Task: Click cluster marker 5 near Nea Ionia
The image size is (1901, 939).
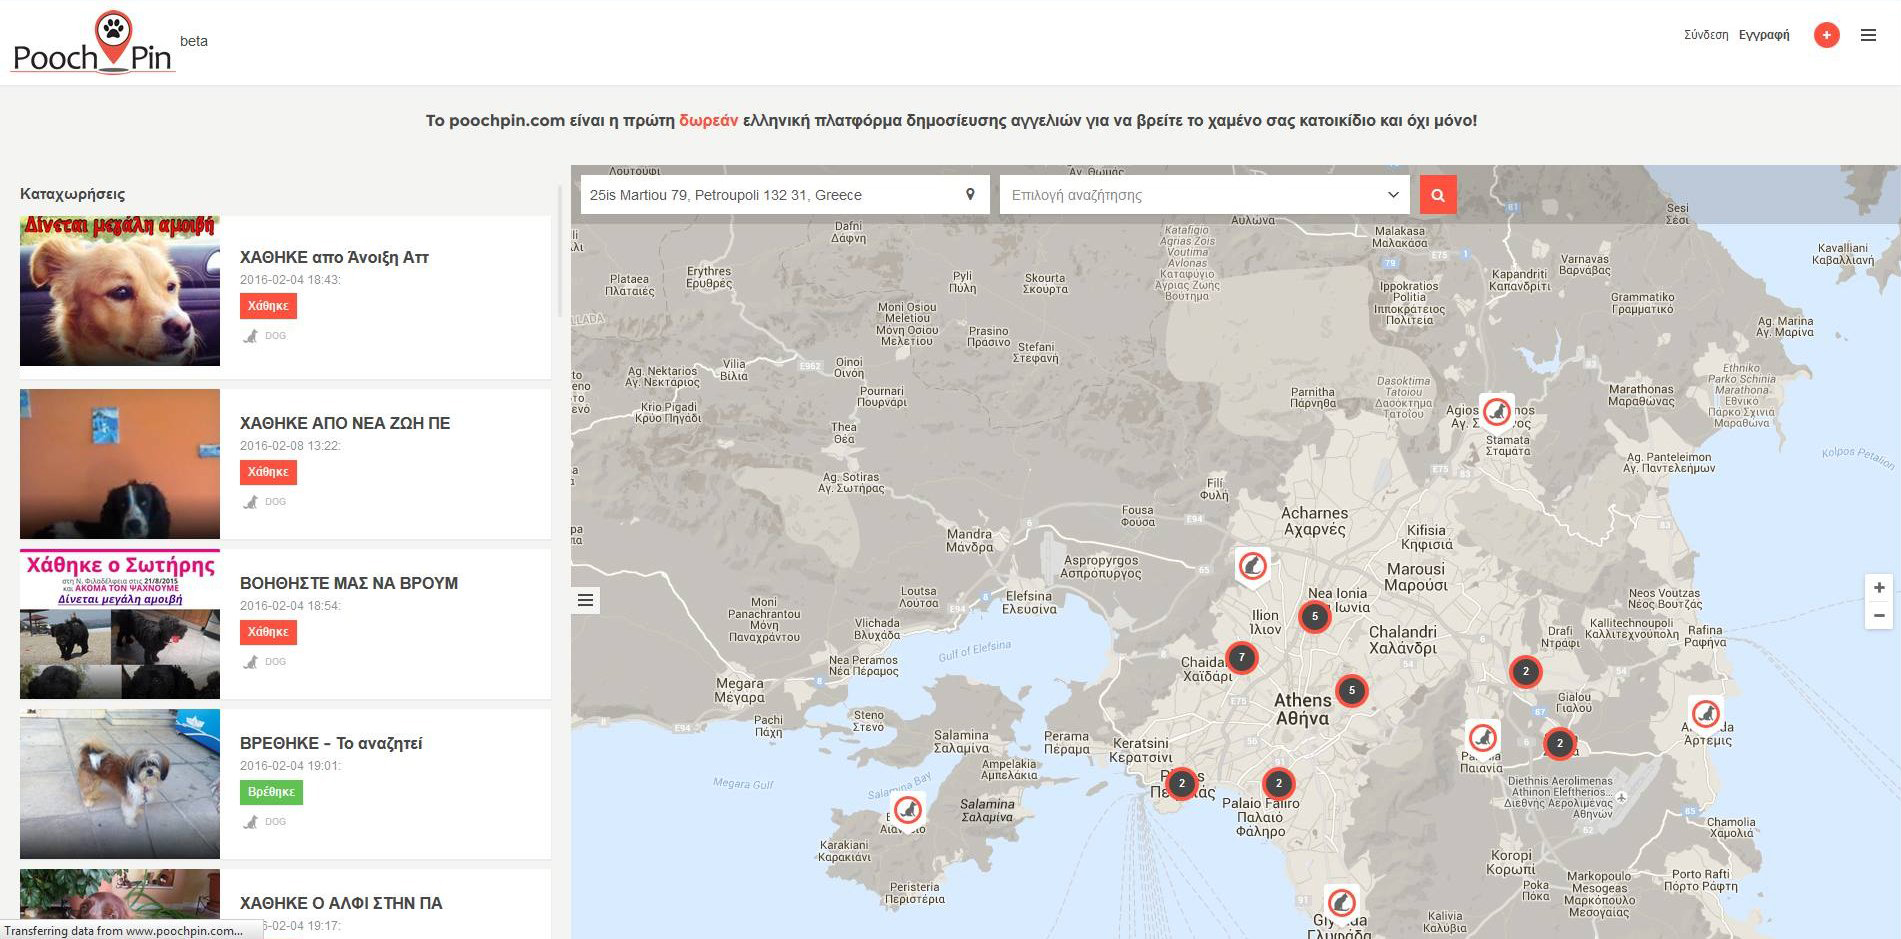Action: [1315, 617]
